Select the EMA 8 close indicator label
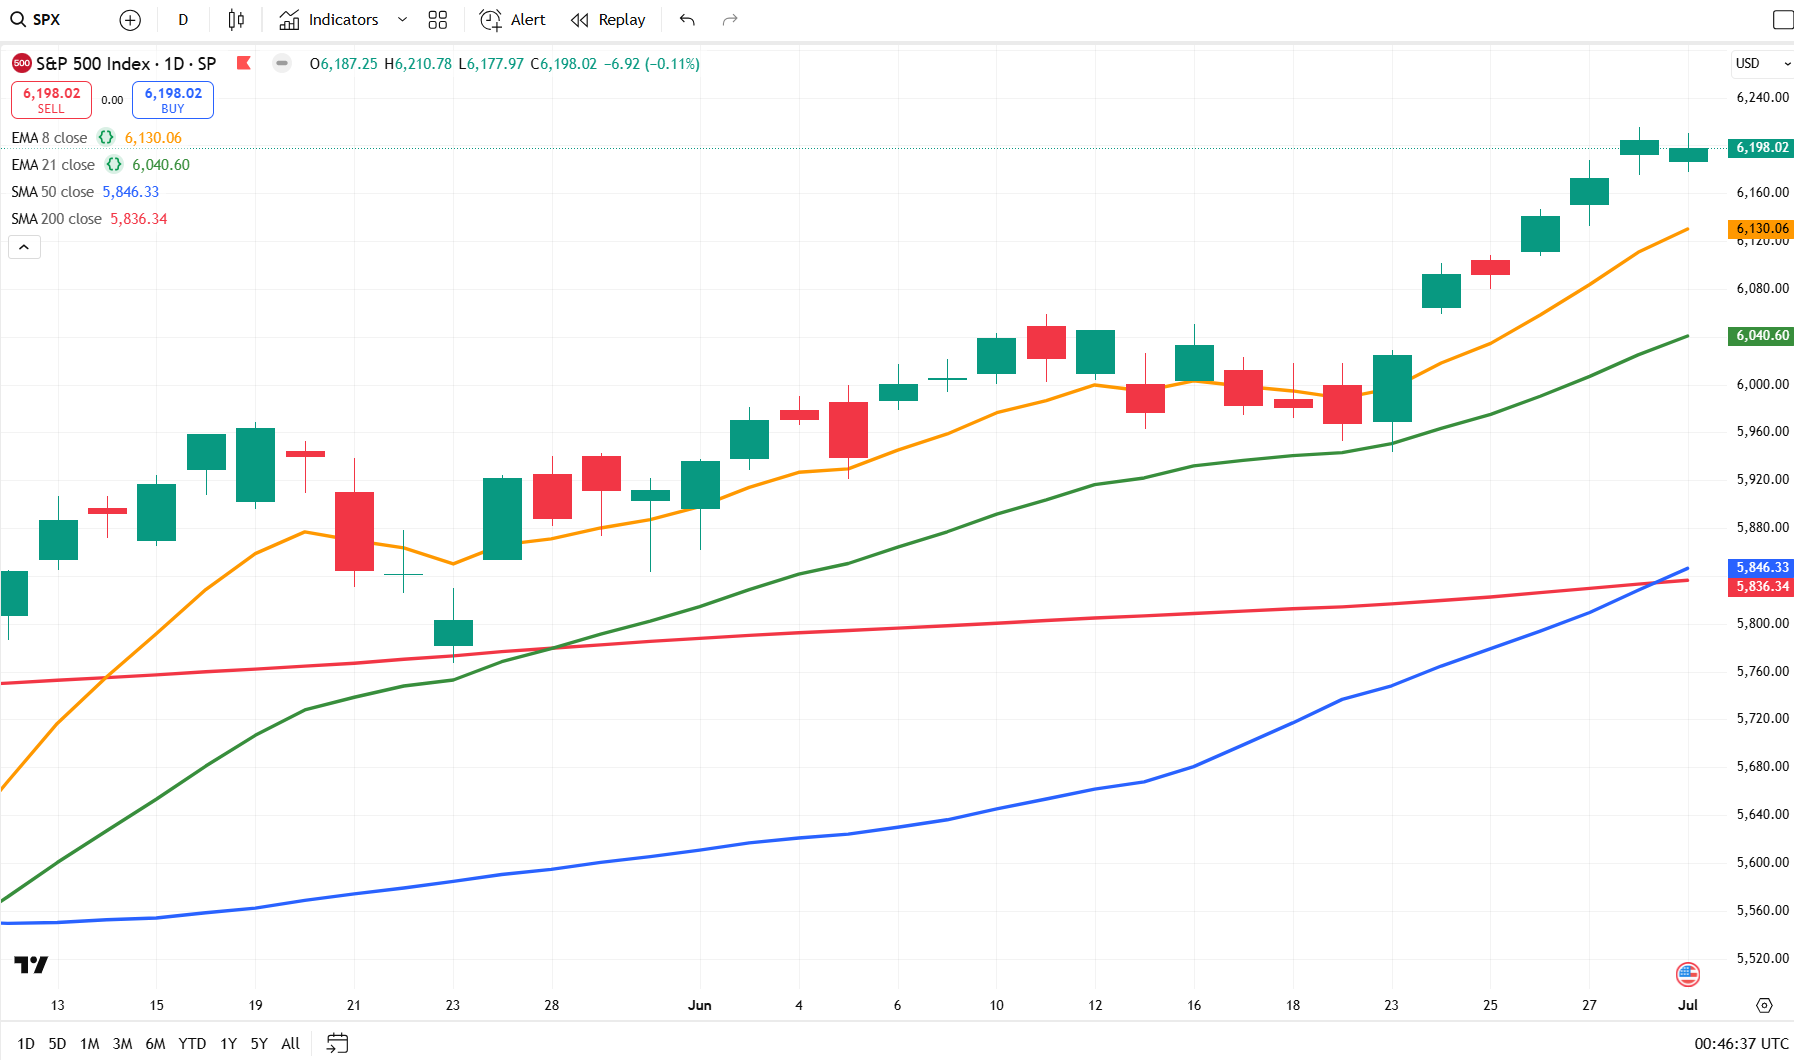The width and height of the screenshot is (1794, 1060). (49, 138)
